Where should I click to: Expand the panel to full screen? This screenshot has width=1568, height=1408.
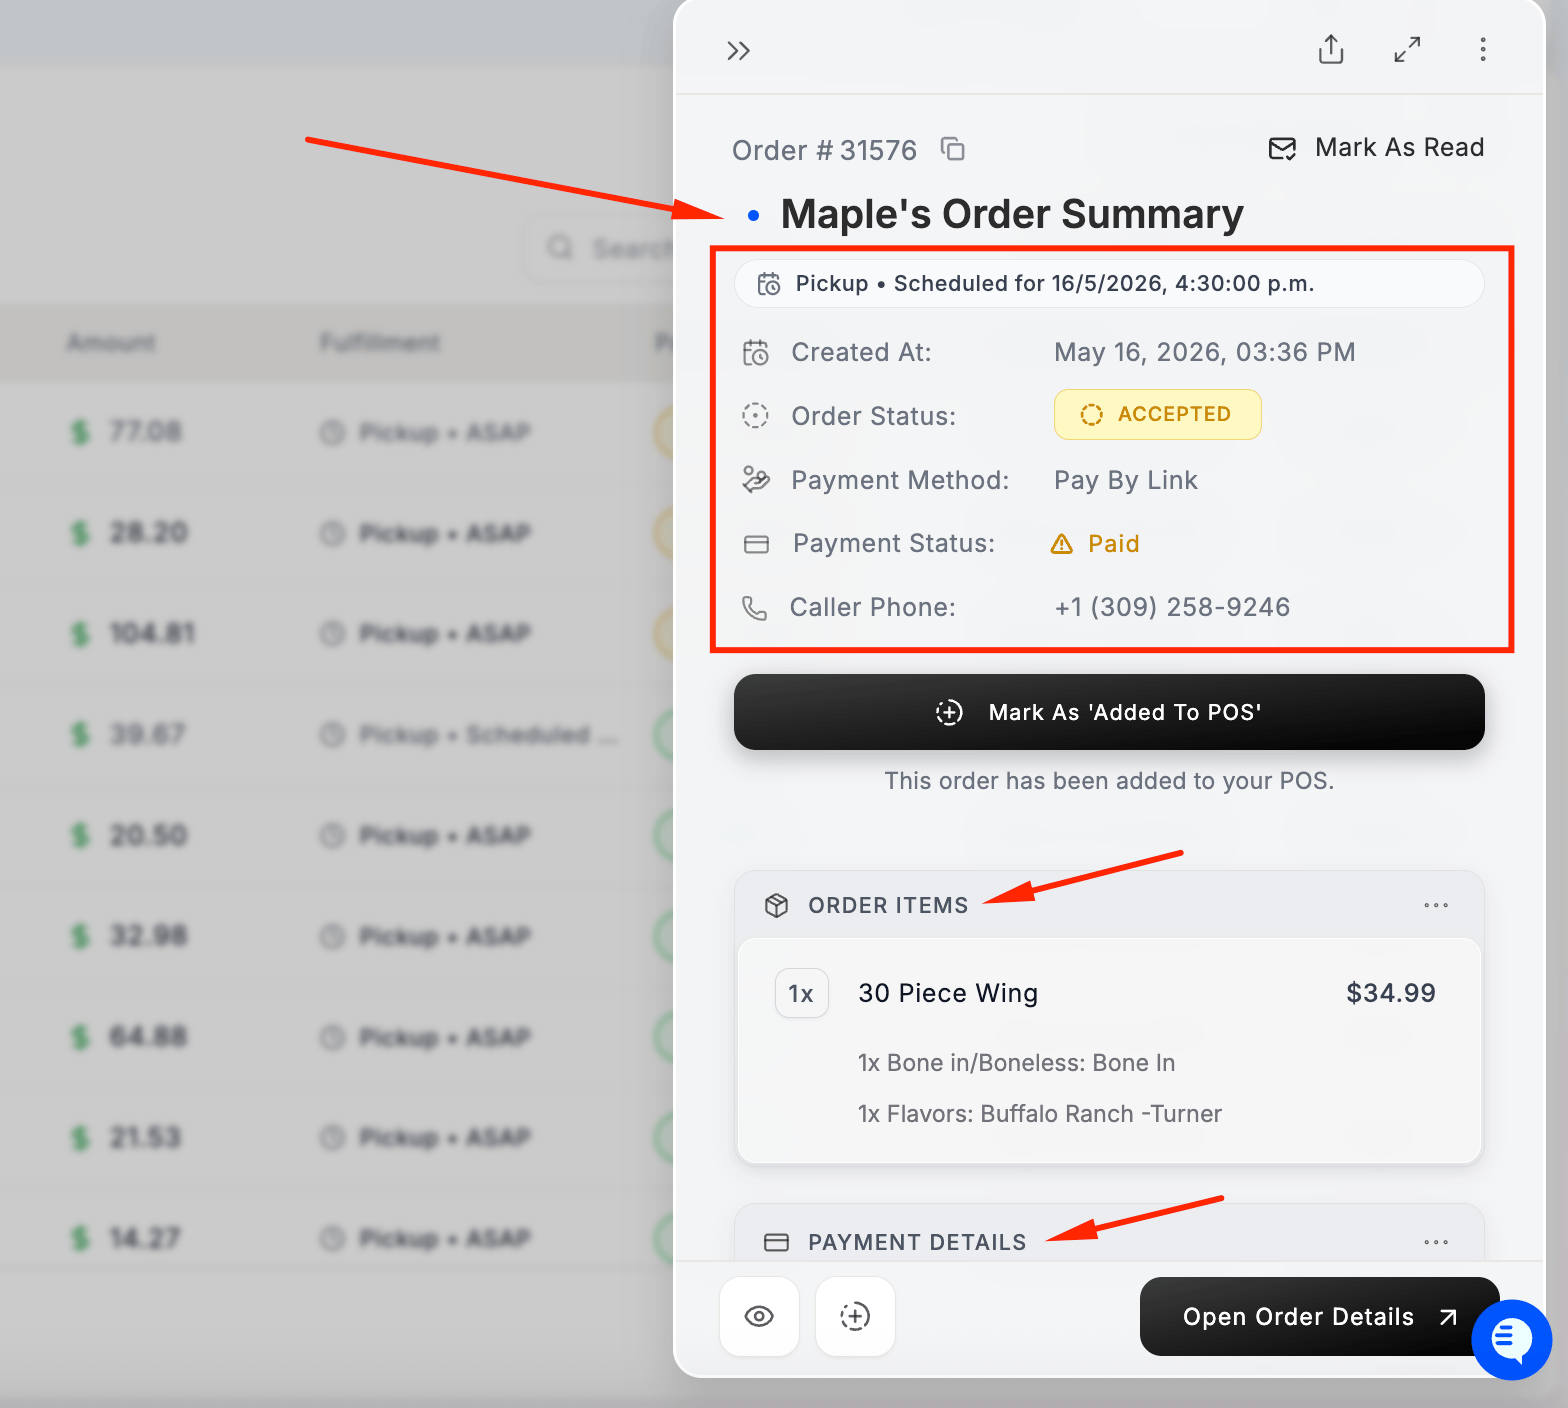click(1407, 49)
